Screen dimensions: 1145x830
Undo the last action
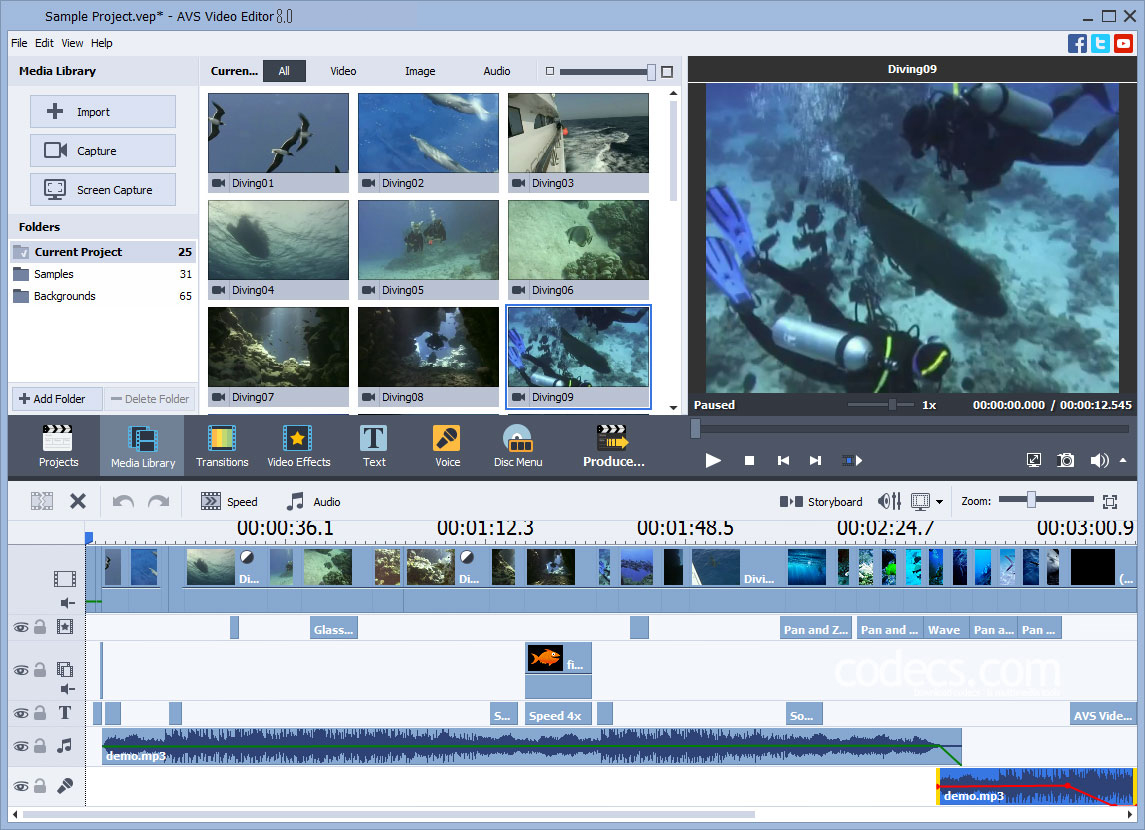click(x=123, y=502)
